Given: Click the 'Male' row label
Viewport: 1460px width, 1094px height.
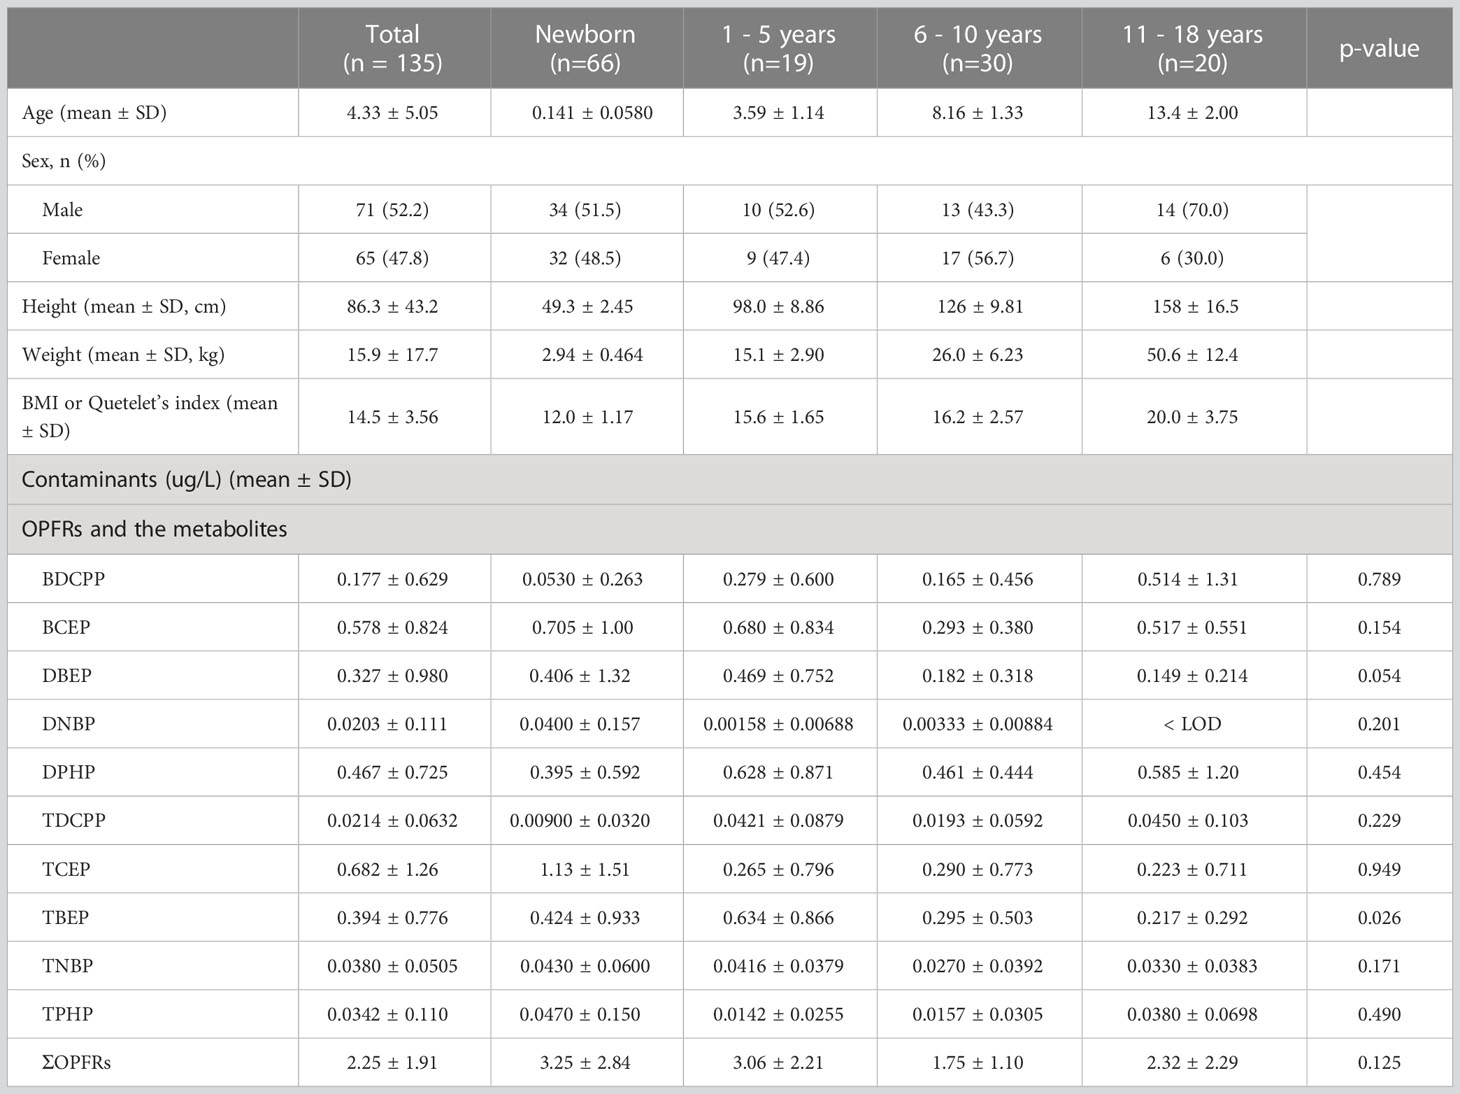Looking at the screenshot, I should tap(62, 210).
